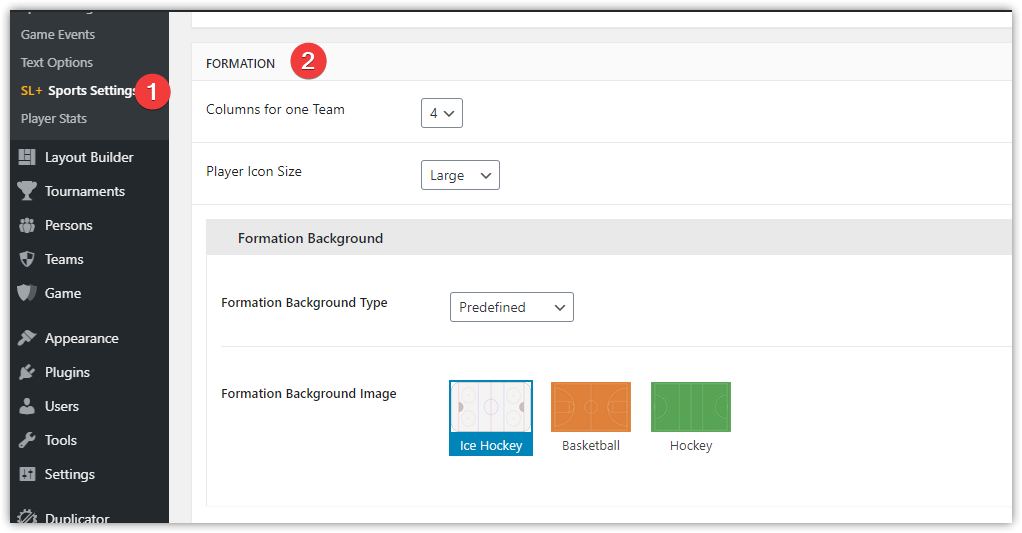Open the Duplicator menu label
1022x533 pixels.
click(x=77, y=519)
